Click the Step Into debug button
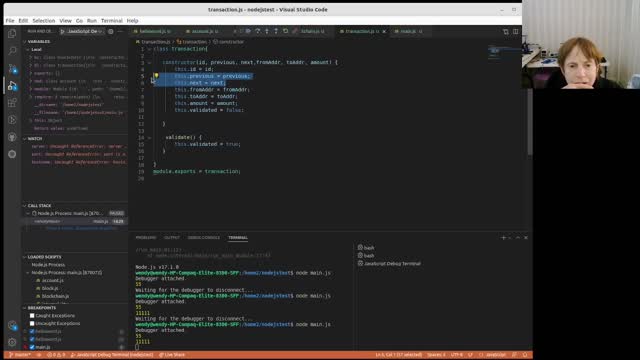The width and height of the screenshot is (640, 360). pos(267,31)
